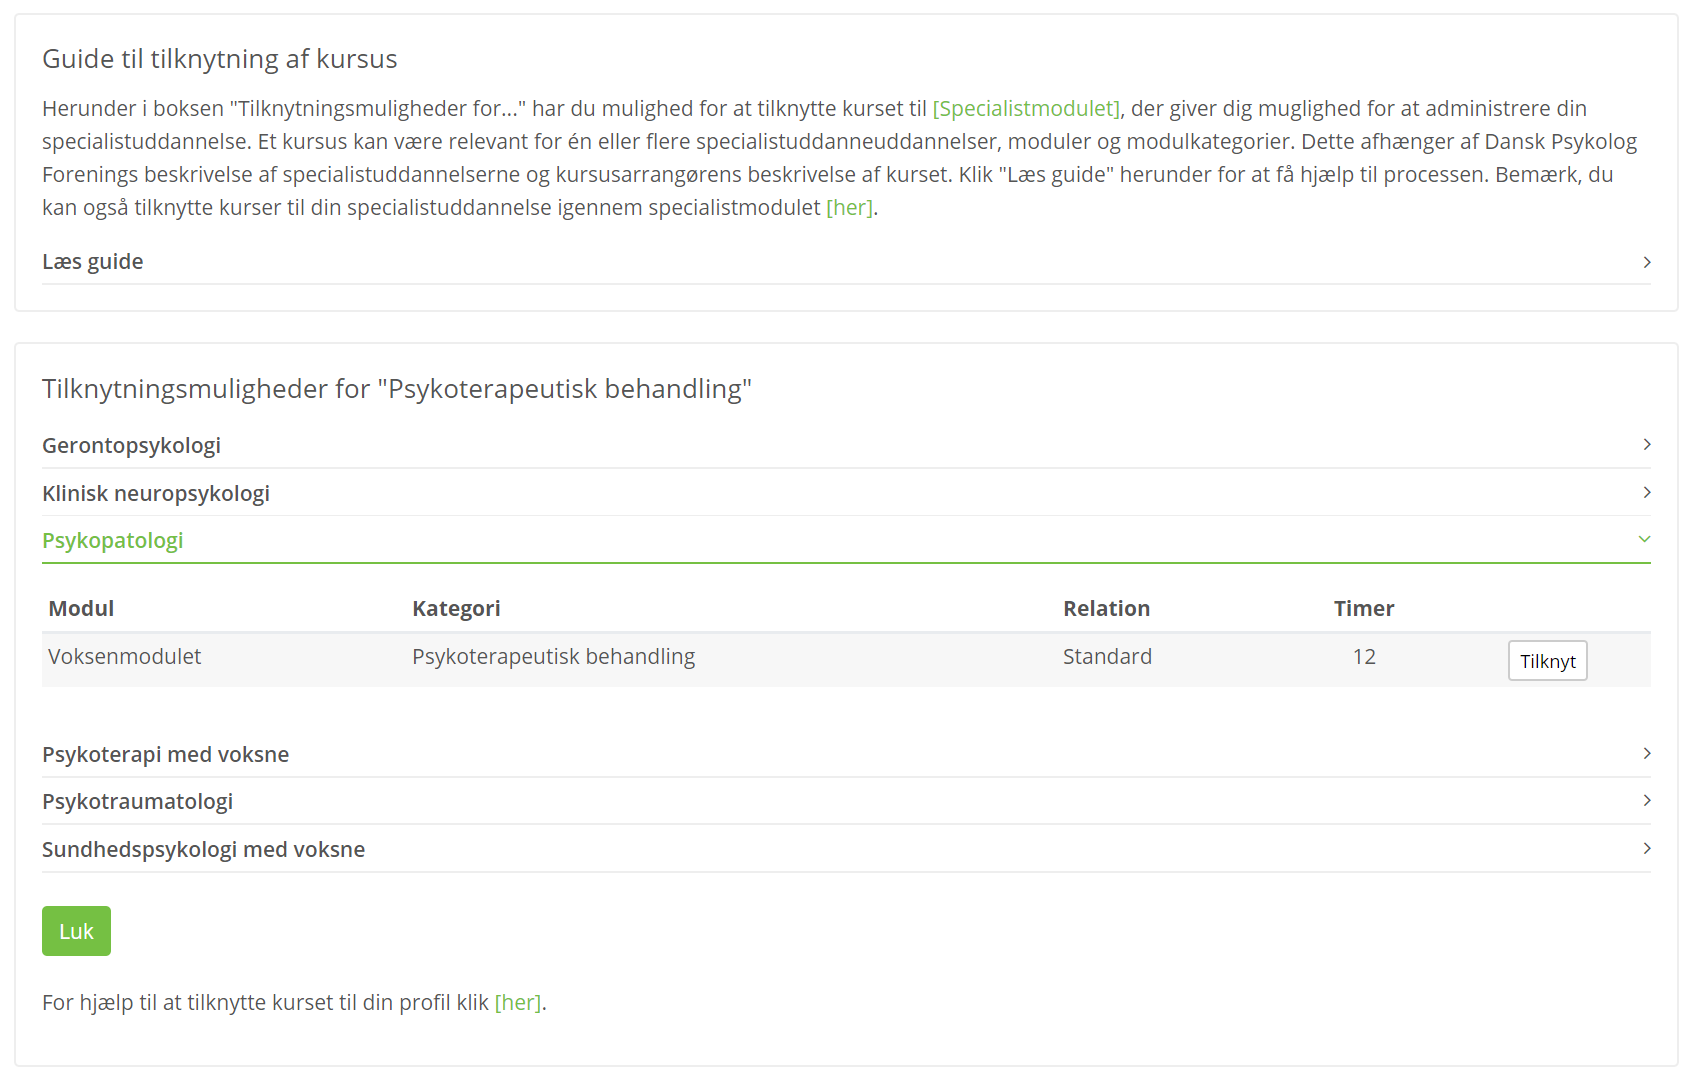The image size is (1700, 1084).
Task: Expand Sundhedspsykologi med voksne heading
Action: click(846, 849)
